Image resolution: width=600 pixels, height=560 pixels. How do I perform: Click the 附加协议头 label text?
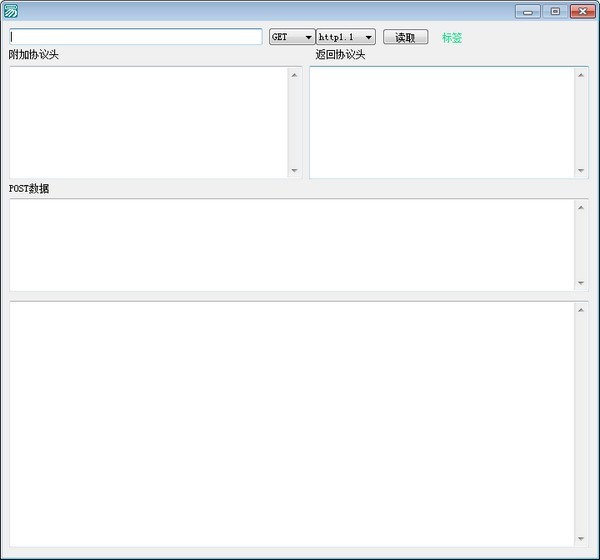click(x=34, y=55)
